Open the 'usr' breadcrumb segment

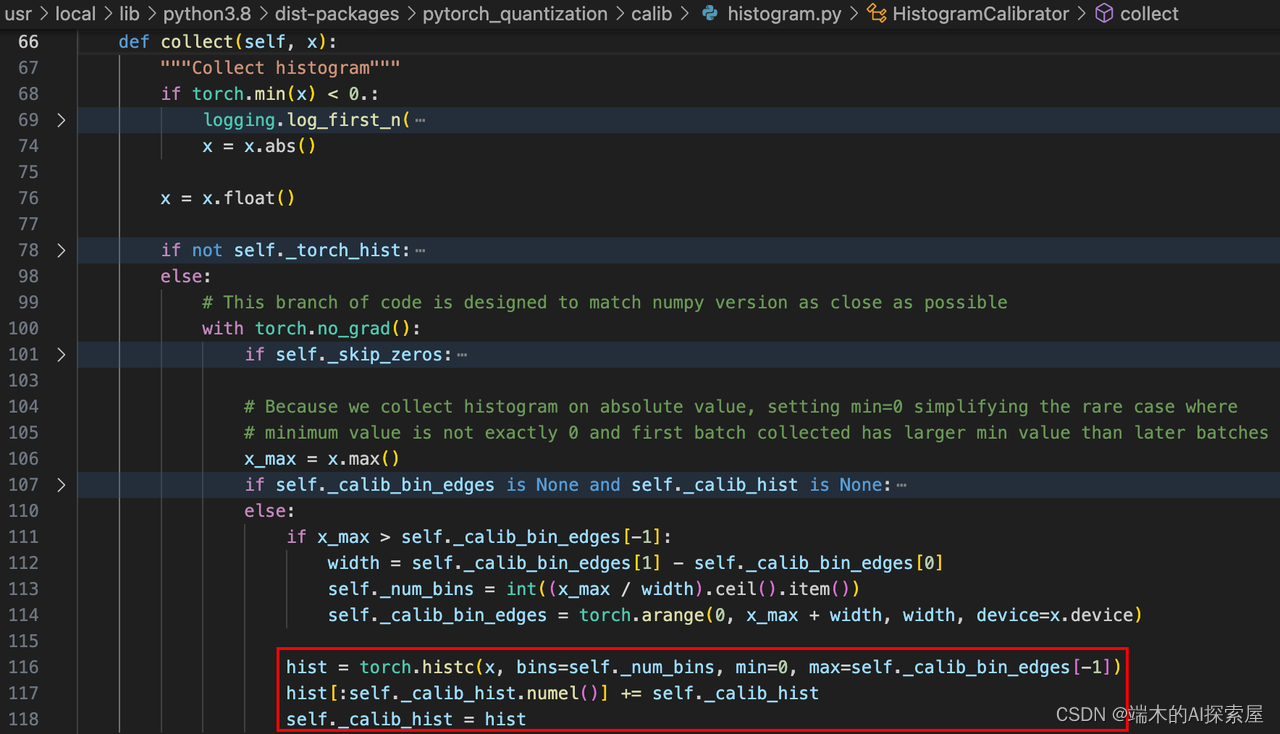click(18, 14)
